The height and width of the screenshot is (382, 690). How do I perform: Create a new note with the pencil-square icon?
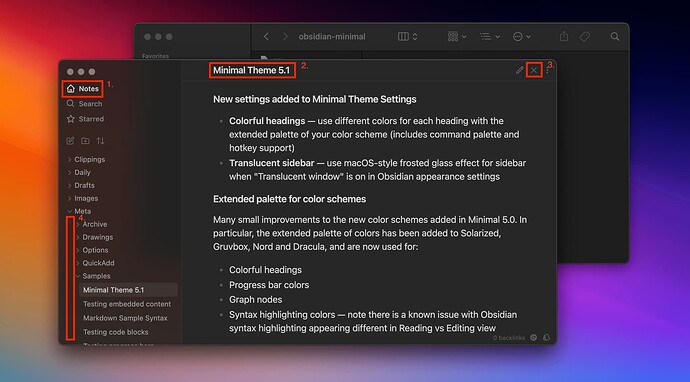click(70, 141)
